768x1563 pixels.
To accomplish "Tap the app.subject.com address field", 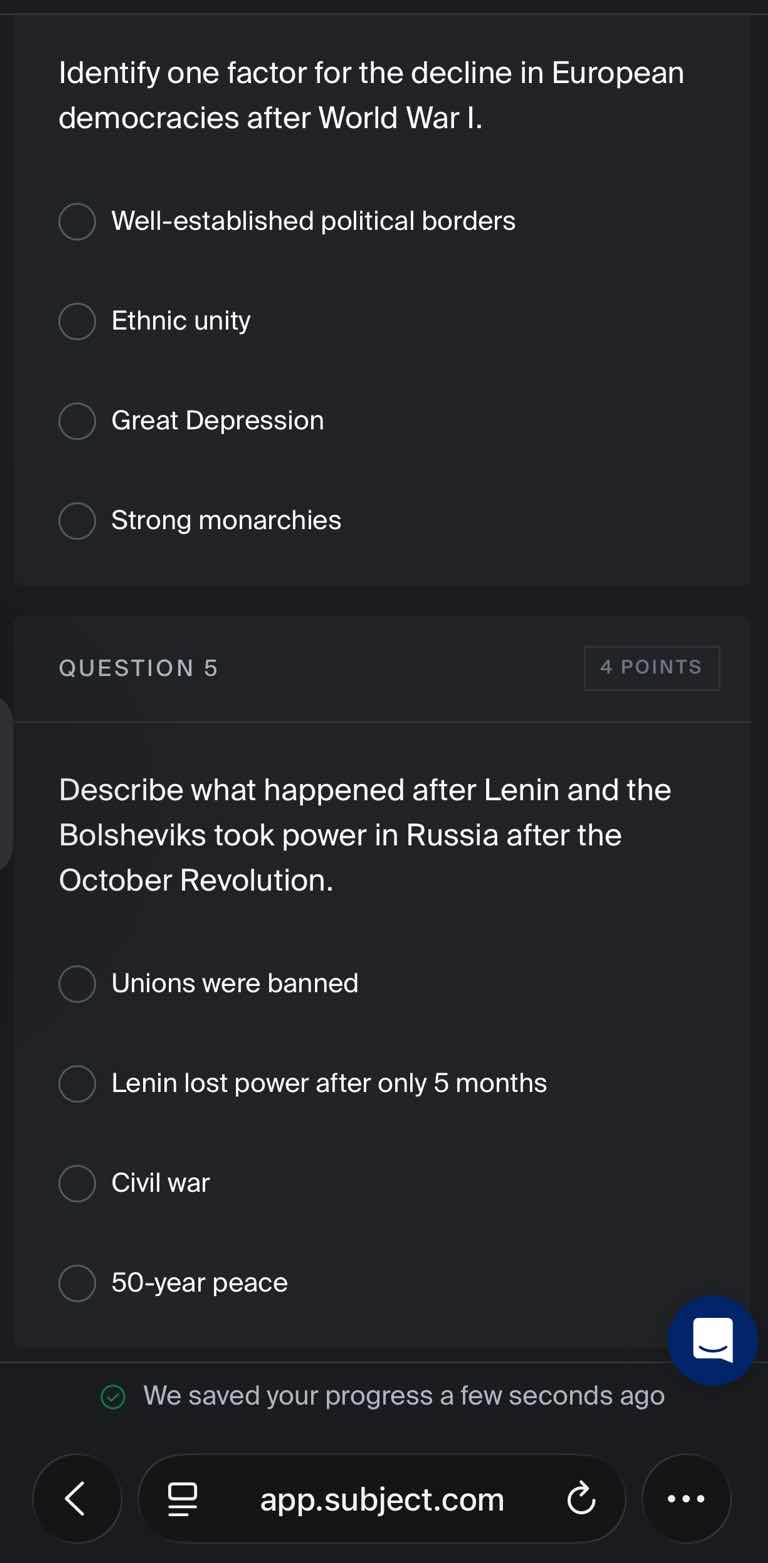I will tap(382, 1498).
